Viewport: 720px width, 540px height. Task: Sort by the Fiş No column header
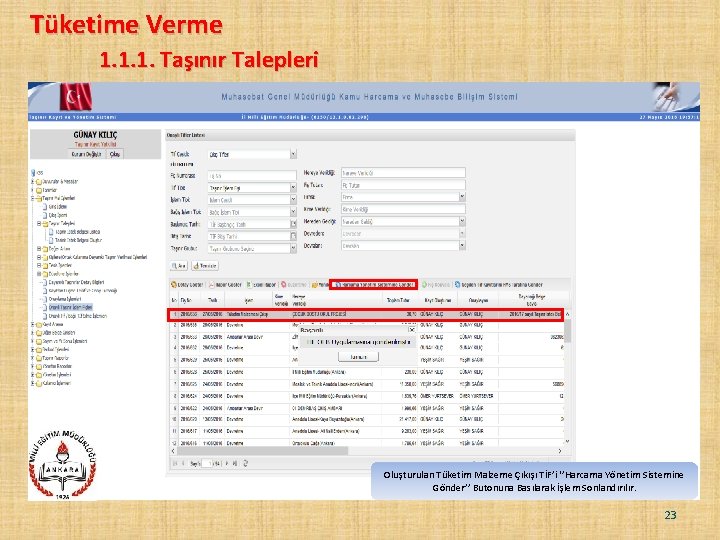[x=188, y=300]
